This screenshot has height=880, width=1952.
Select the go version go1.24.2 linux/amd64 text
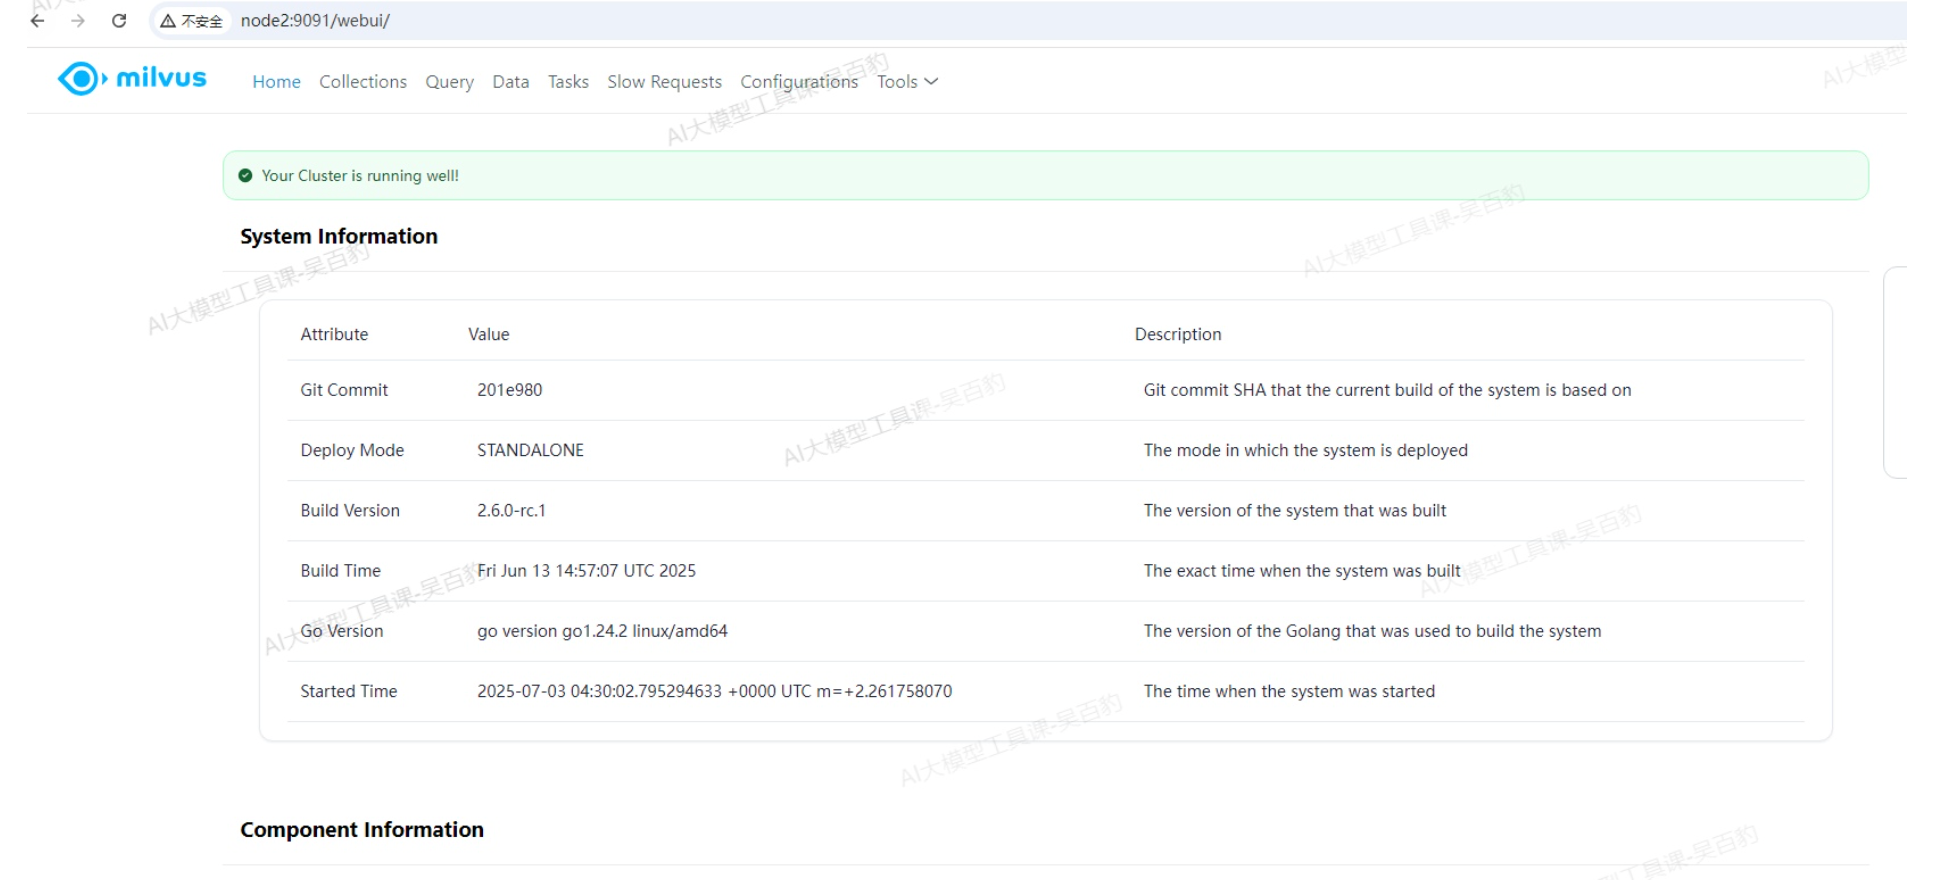pyautogui.click(x=603, y=631)
